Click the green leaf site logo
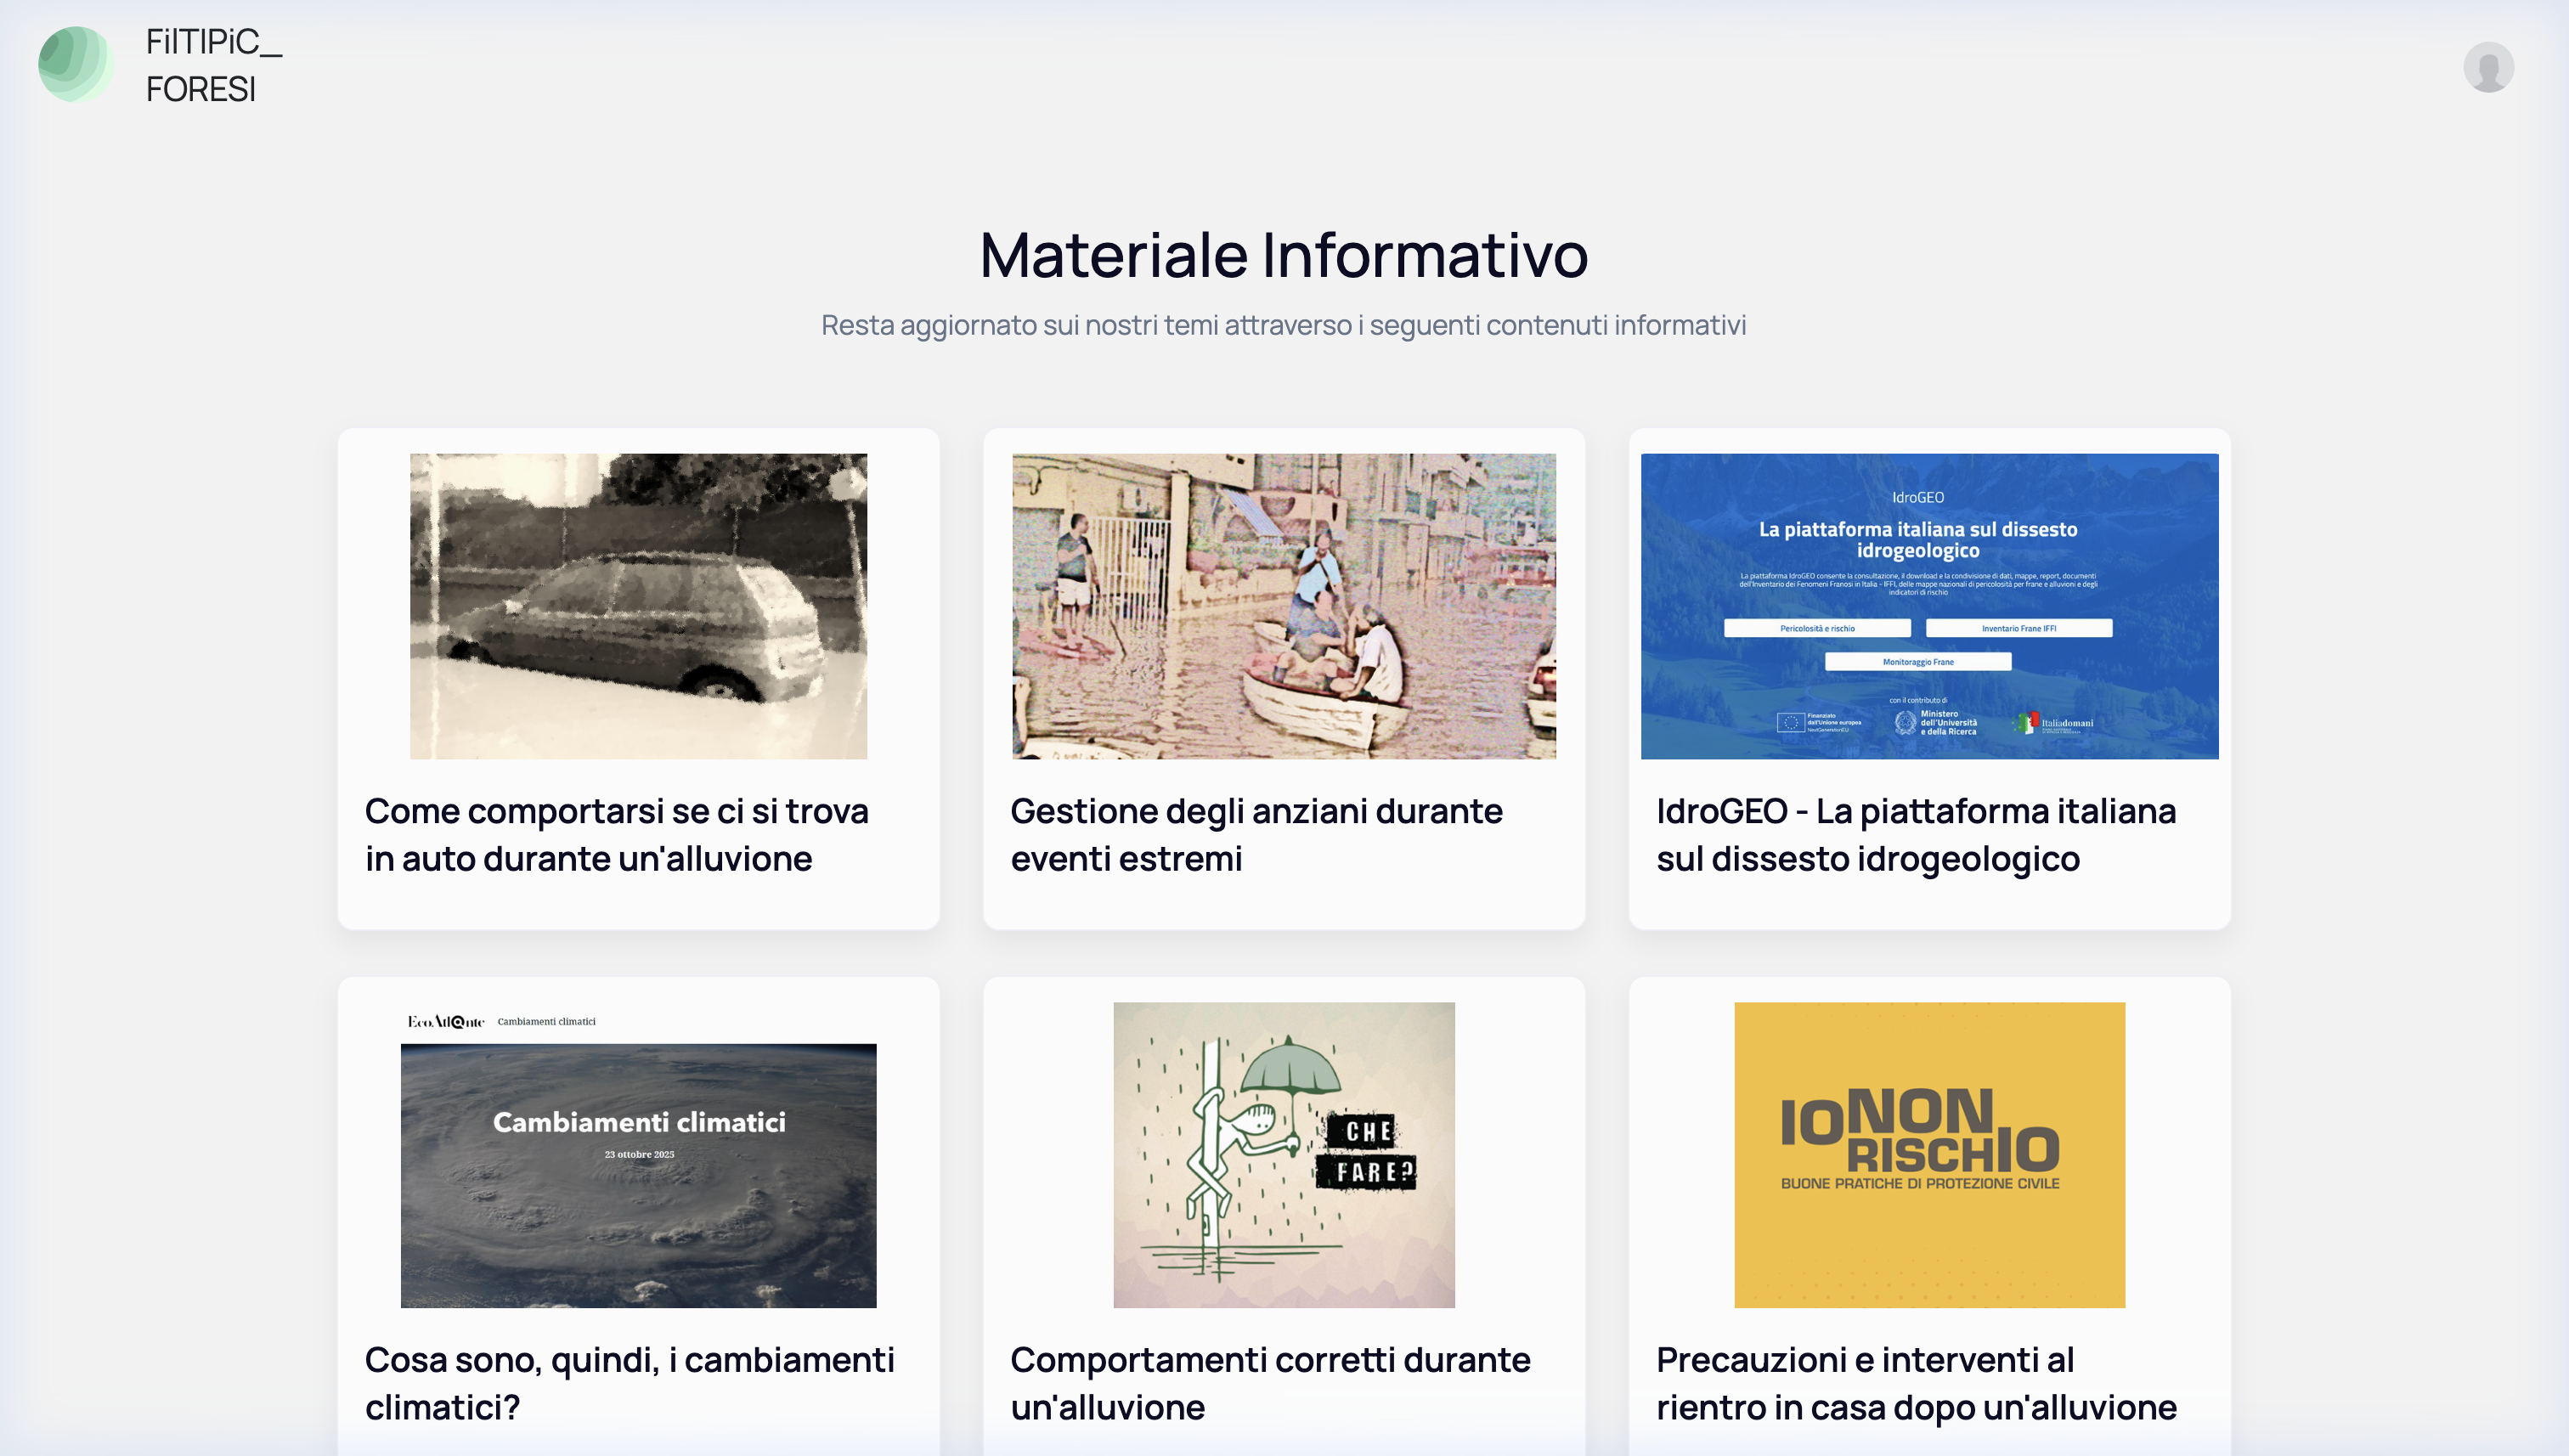 pyautogui.click(x=76, y=64)
